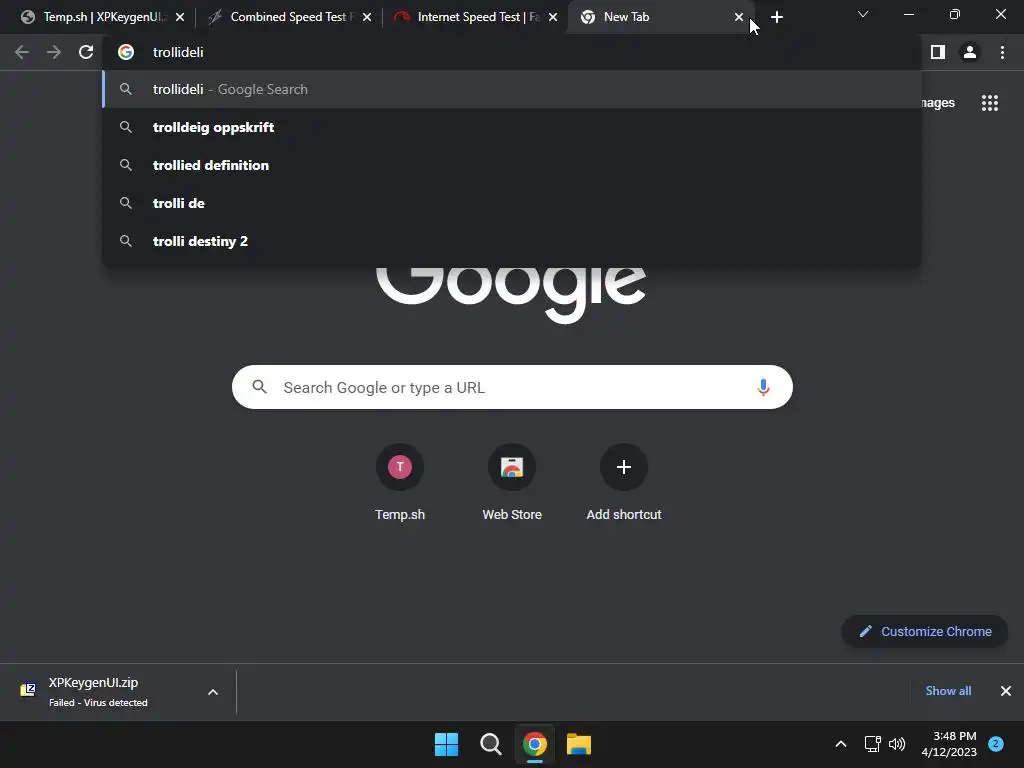Open Windows taskbar search
The width and height of the screenshot is (1024, 768).
pos(490,744)
